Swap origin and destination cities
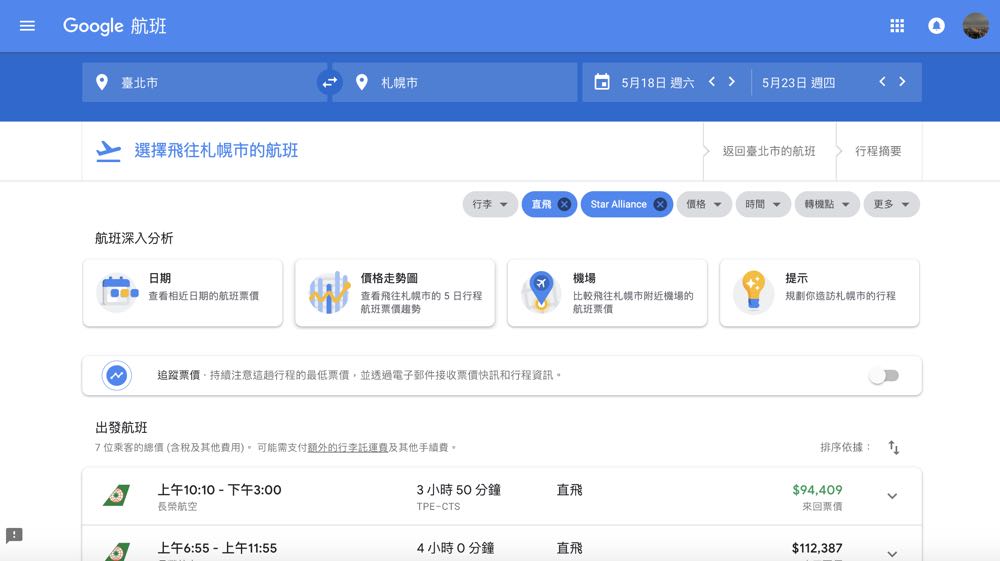Viewport: 1000px width, 561px height. (330, 82)
